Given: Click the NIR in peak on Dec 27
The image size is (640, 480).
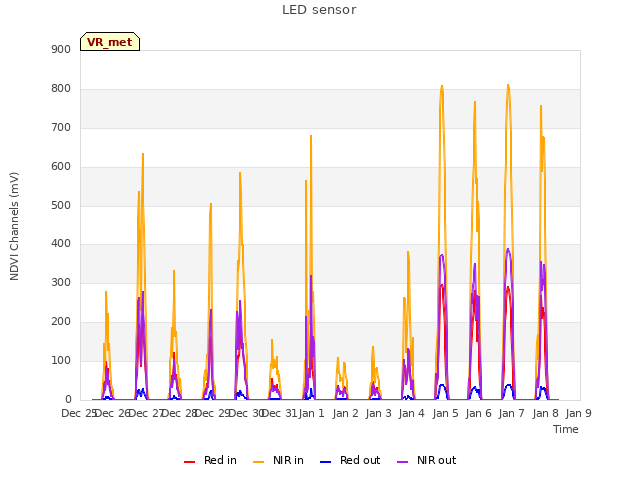Looking at the screenshot, I should point(143,154).
